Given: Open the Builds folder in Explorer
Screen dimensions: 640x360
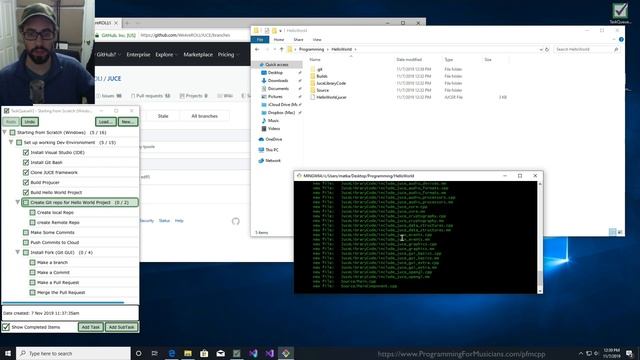Looking at the screenshot, I should (322, 76).
